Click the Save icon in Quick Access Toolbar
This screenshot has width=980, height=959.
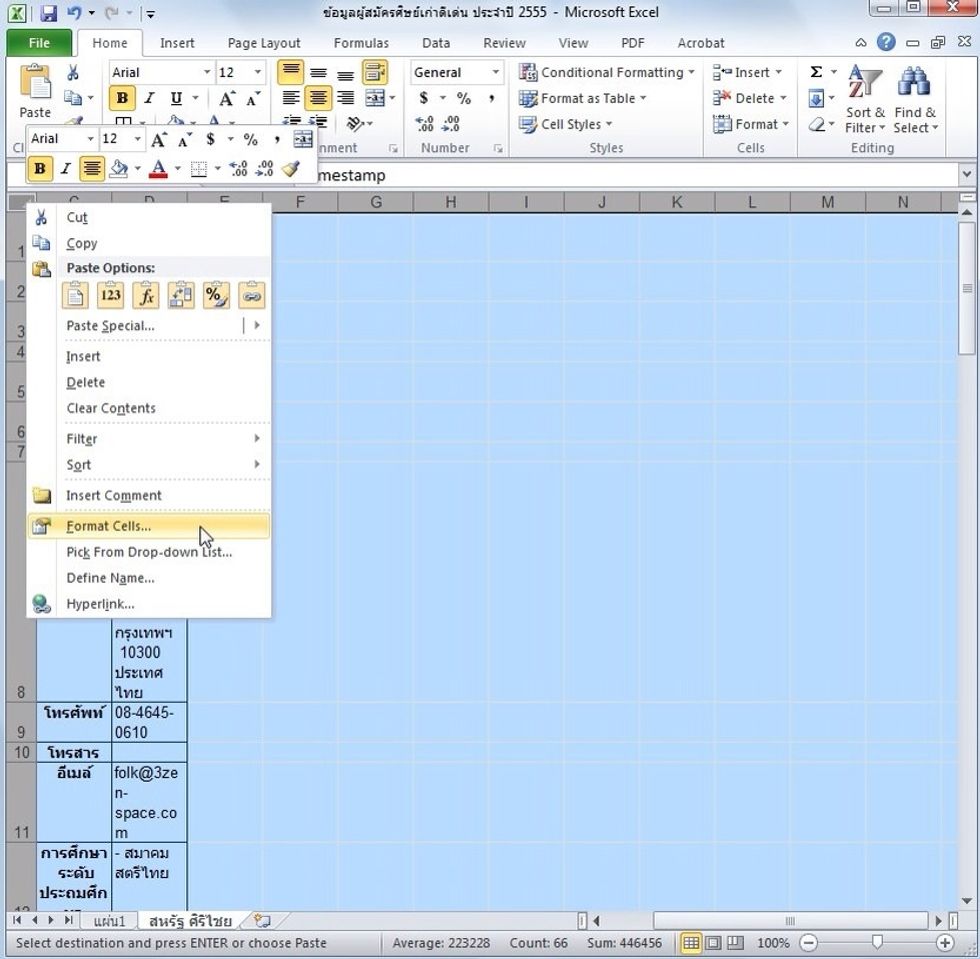(x=48, y=13)
